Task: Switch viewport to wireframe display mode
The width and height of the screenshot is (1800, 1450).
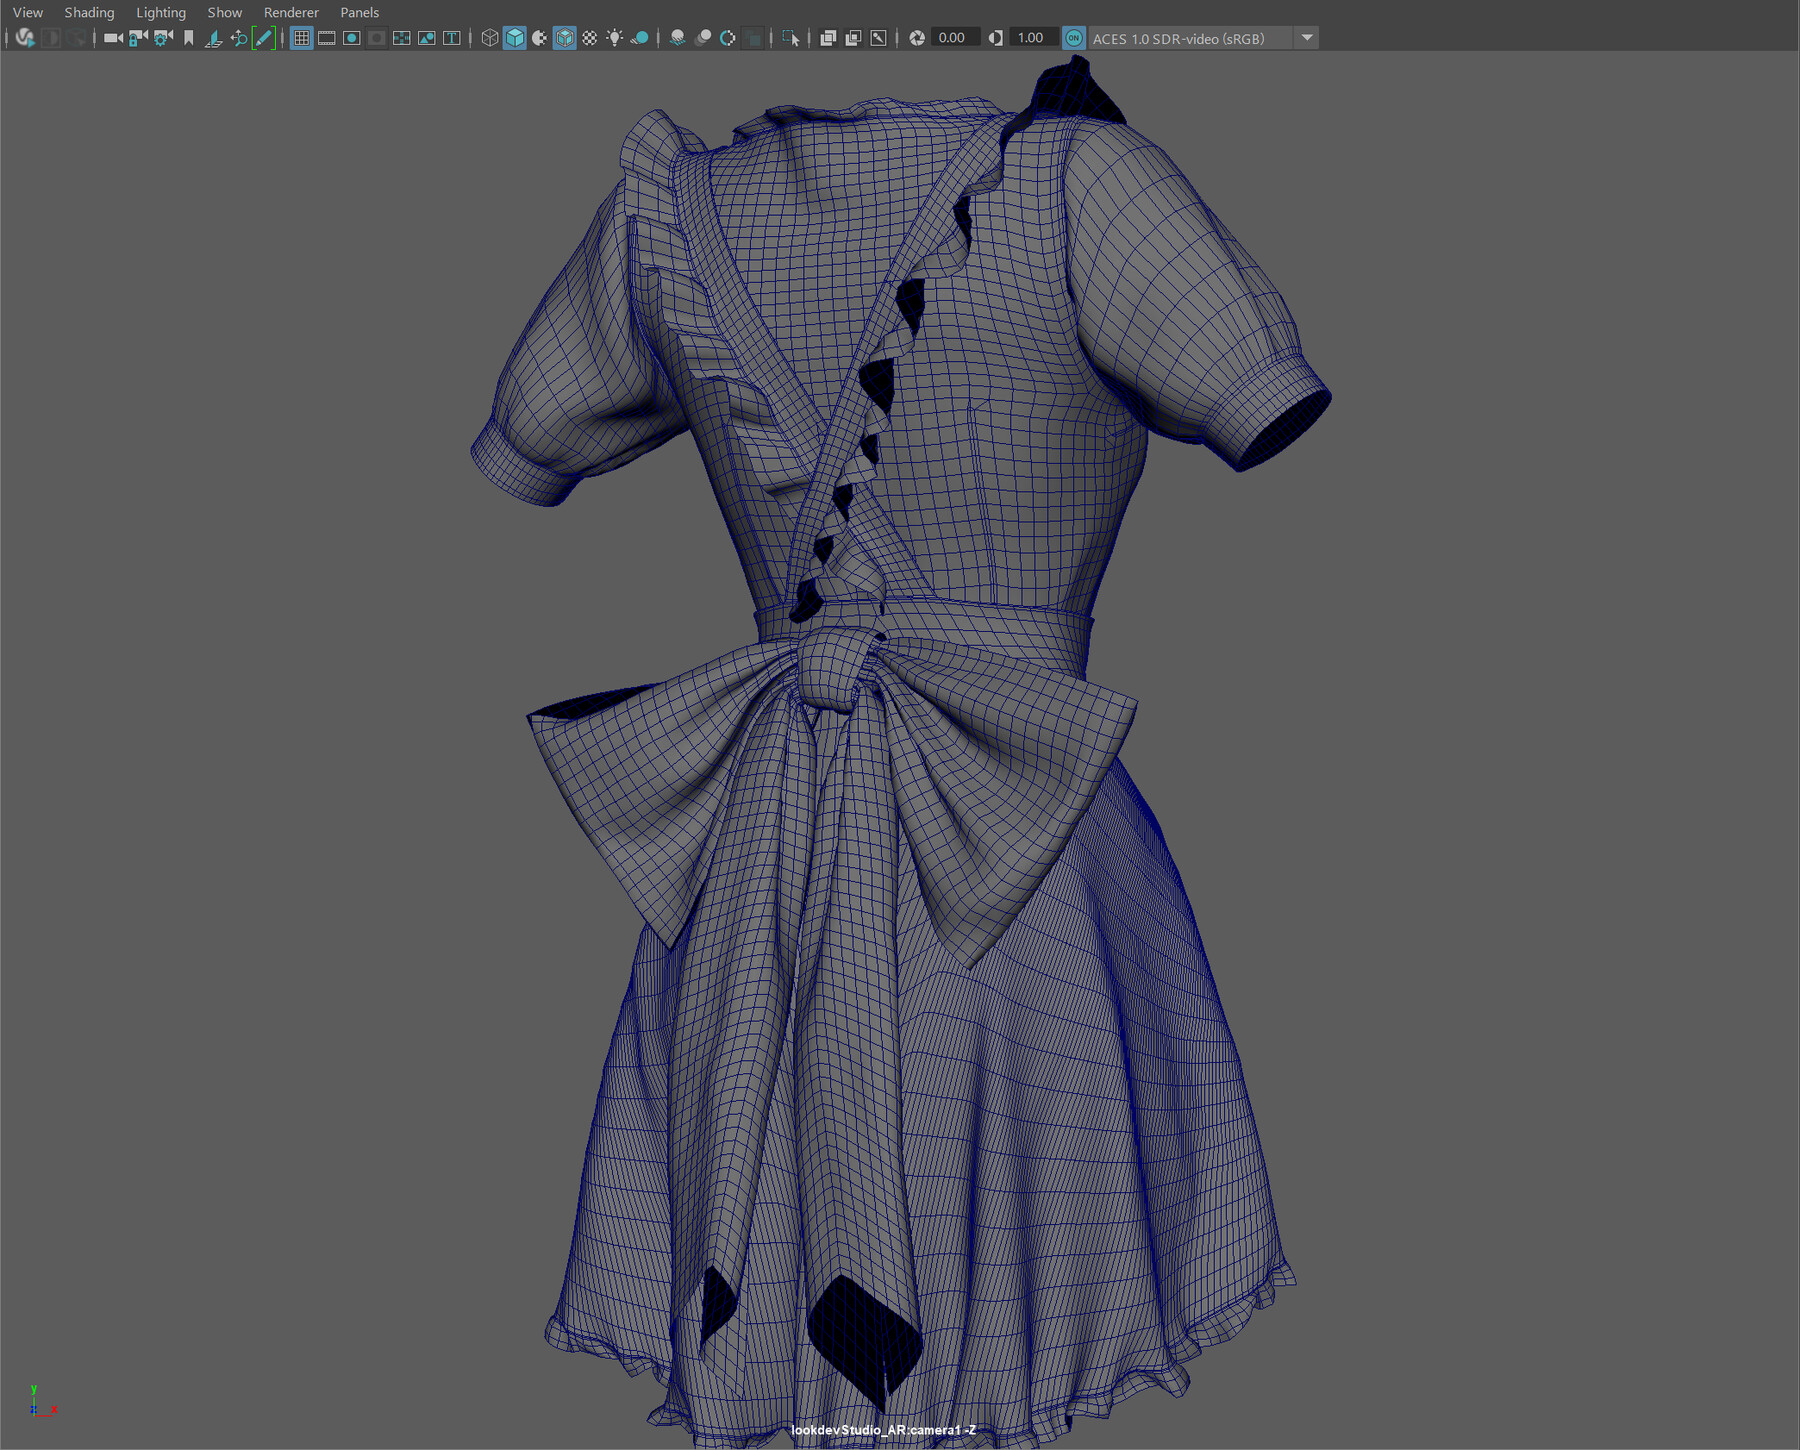Action: [x=490, y=38]
